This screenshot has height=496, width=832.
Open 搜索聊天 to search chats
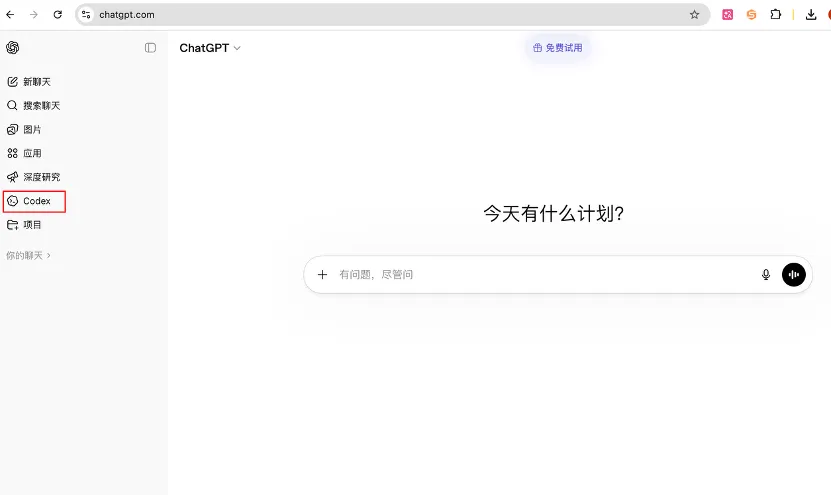33,106
